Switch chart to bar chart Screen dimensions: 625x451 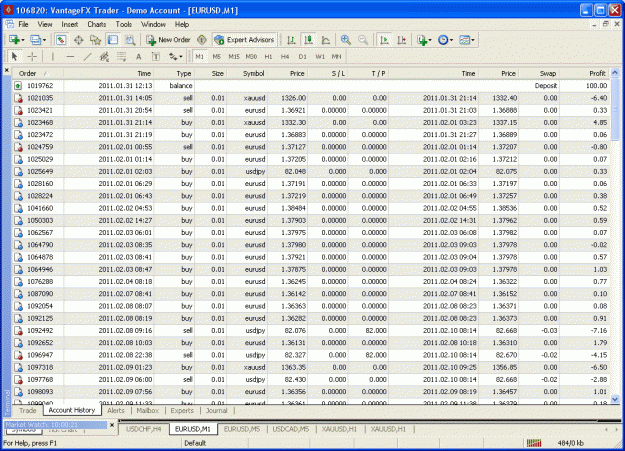click(x=291, y=40)
